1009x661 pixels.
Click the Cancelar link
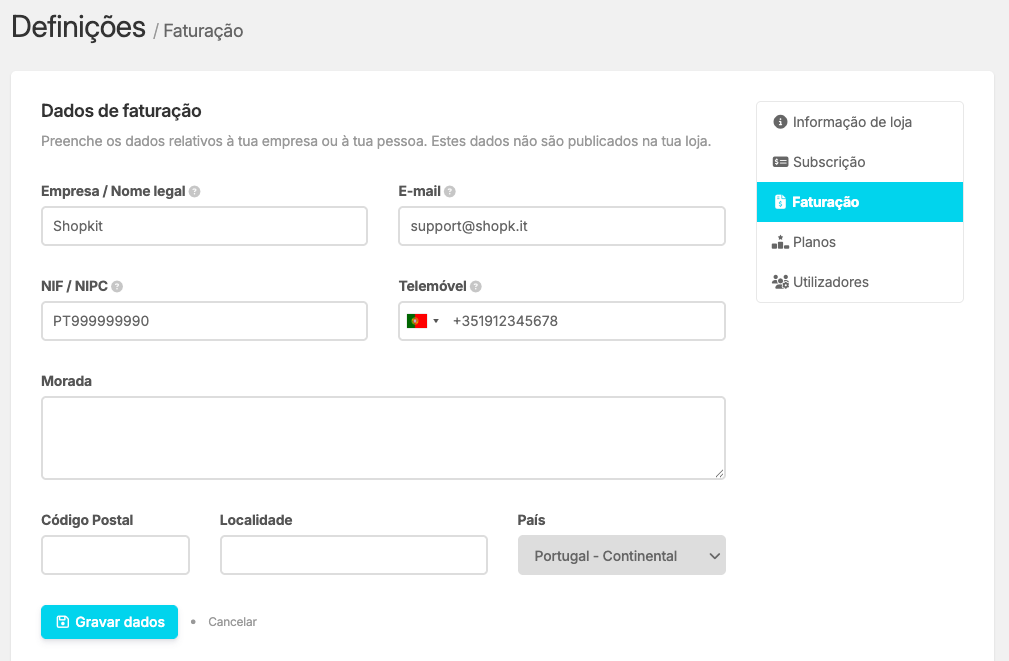point(232,622)
